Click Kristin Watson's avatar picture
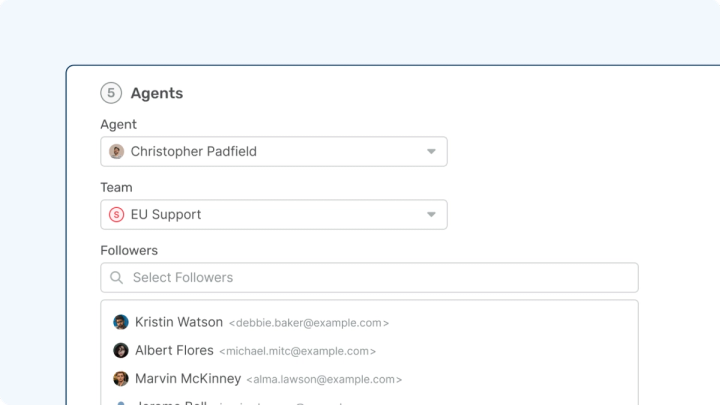Image resolution: width=720 pixels, height=405 pixels. [121, 322]
